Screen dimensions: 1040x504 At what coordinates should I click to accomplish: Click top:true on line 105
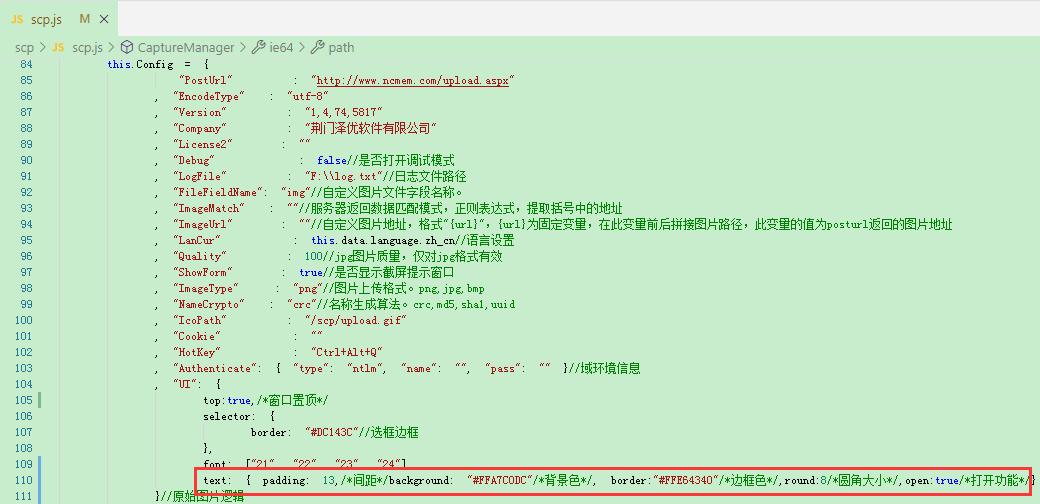(x=227, y=400)
